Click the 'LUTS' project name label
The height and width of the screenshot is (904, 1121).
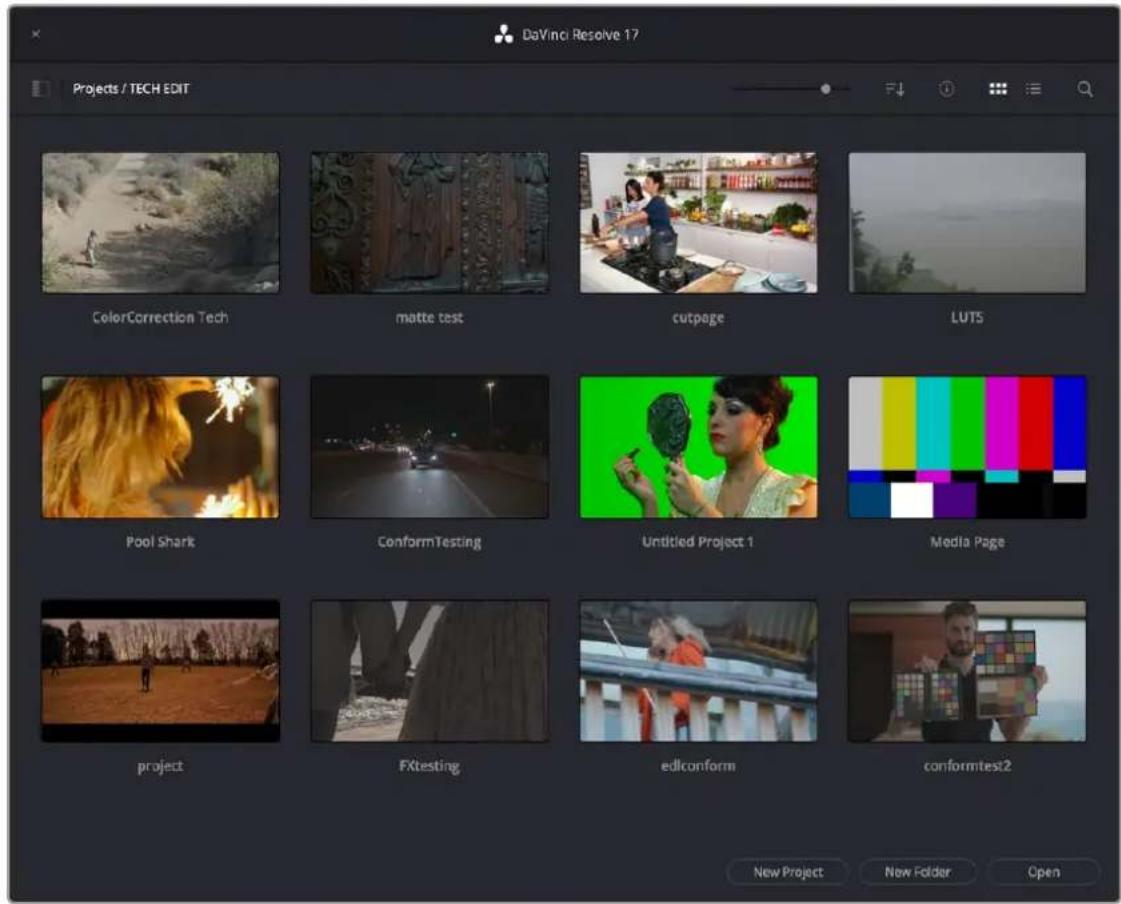967,318
